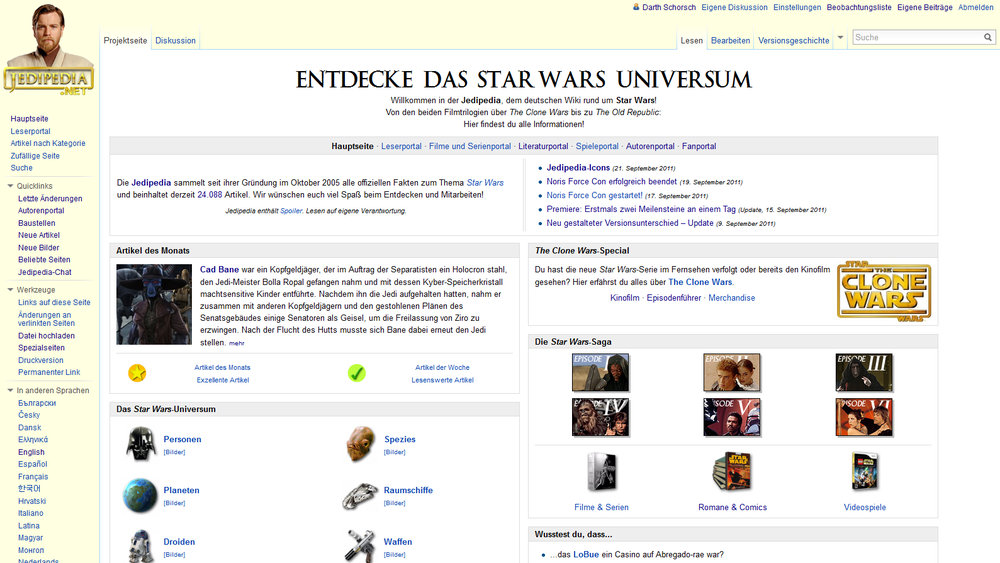Viewport: 1000px width, 563px height.
Task: Open the 24.088 article count link
Action: [x=210, y=194]
